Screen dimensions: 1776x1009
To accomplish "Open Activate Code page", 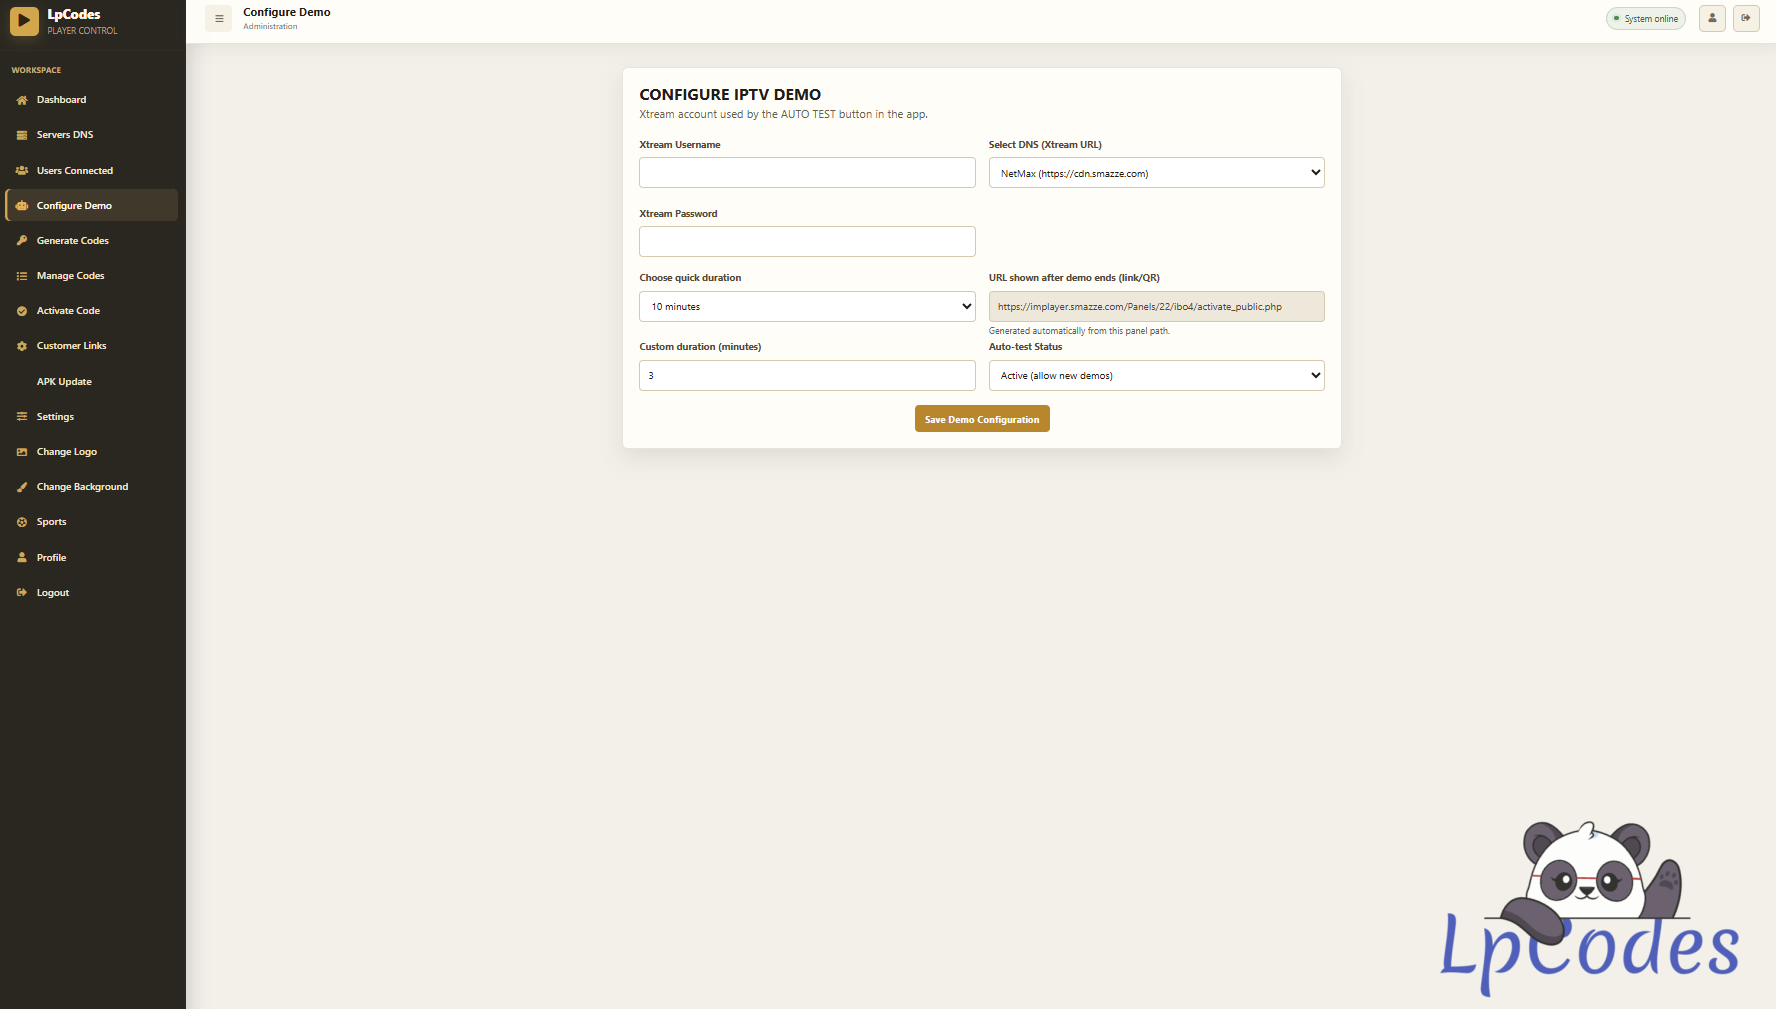I will 92,311.
